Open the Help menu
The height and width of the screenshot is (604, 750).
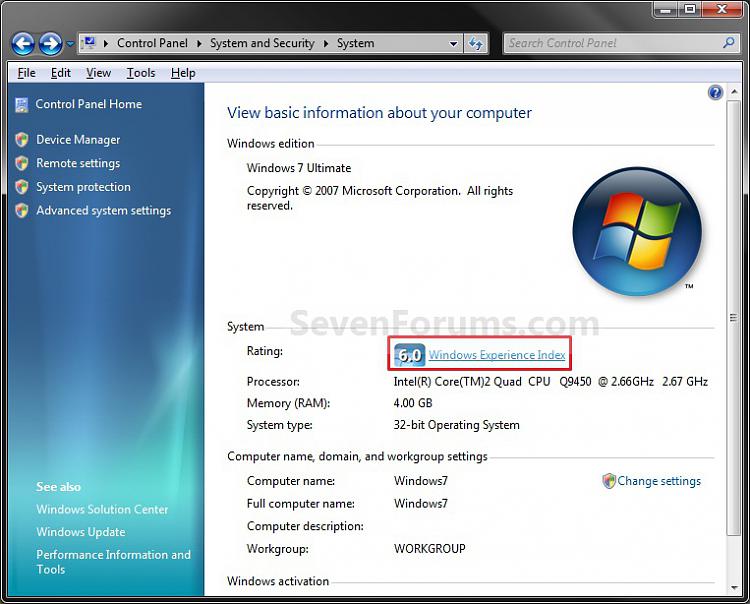coord(183,73)
